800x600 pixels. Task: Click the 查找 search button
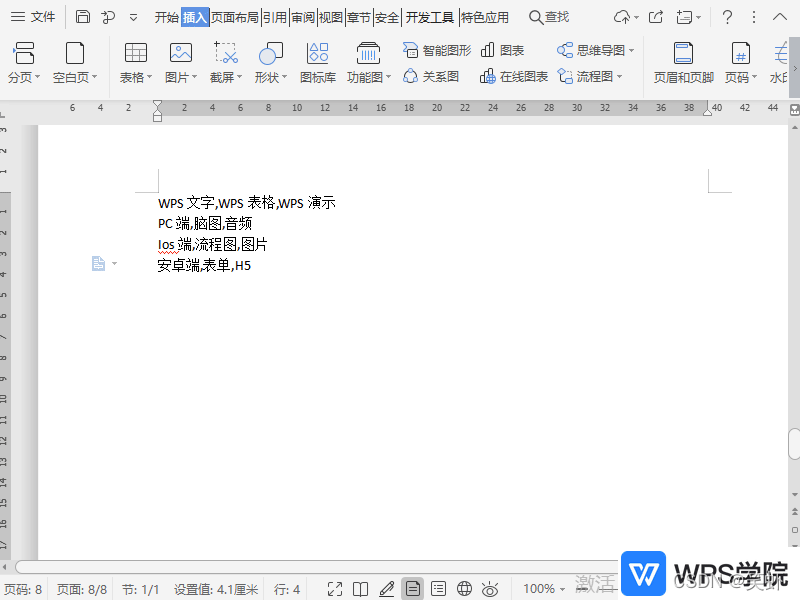click(549, 17)
